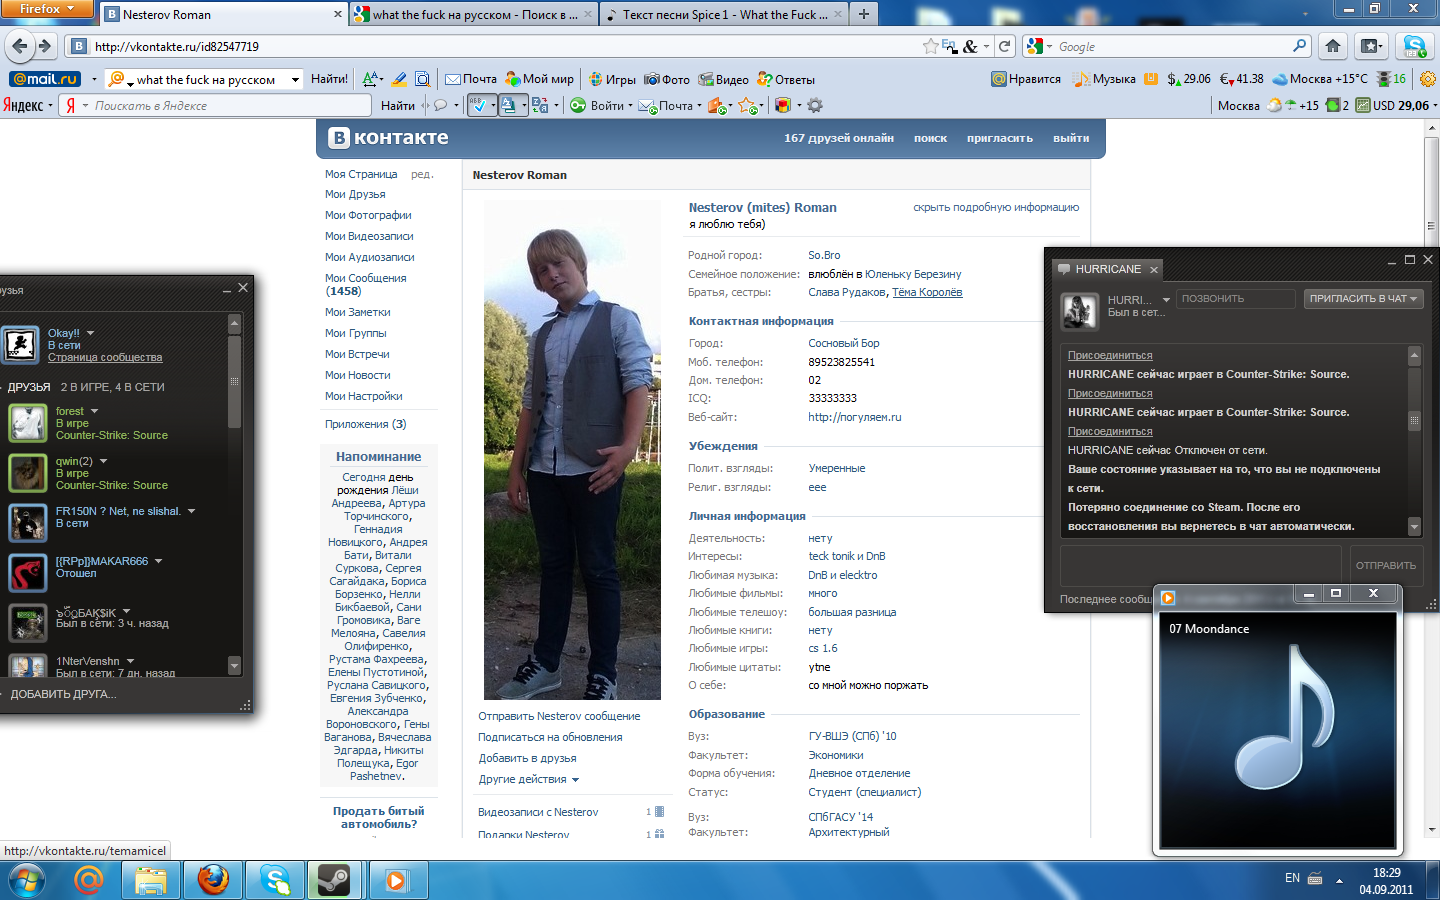Image resolution: width=1440 pixels, height=900 pixels.
Task: Open the Yandex bar settings gear
Action: [815, 105]
